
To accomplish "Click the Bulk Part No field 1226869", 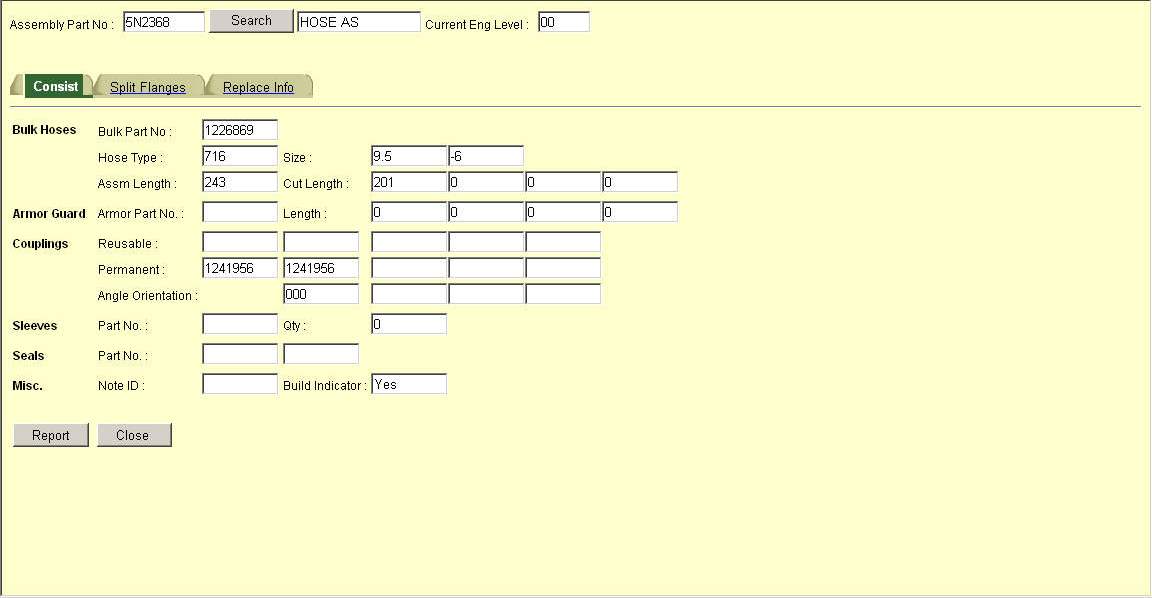I will (240, 130).
